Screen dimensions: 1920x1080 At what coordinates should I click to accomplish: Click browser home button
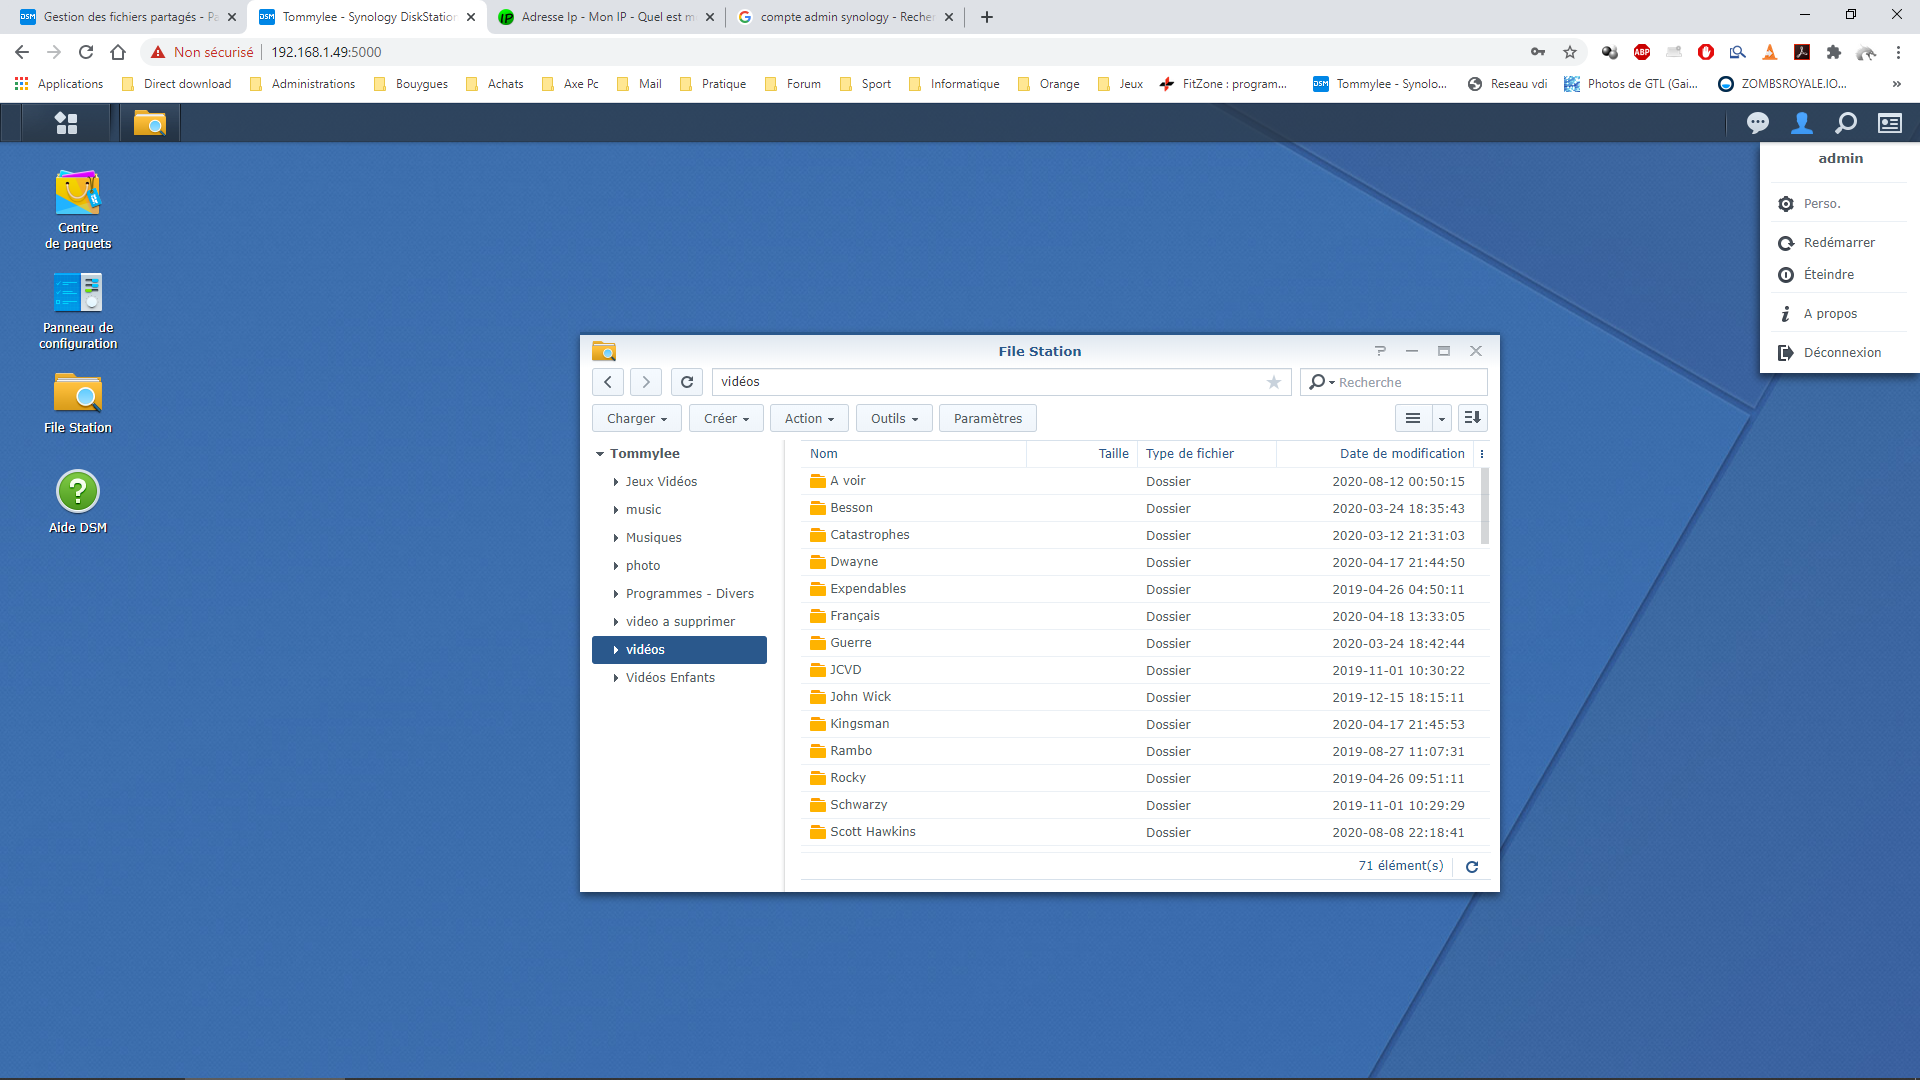coord(118,52)
